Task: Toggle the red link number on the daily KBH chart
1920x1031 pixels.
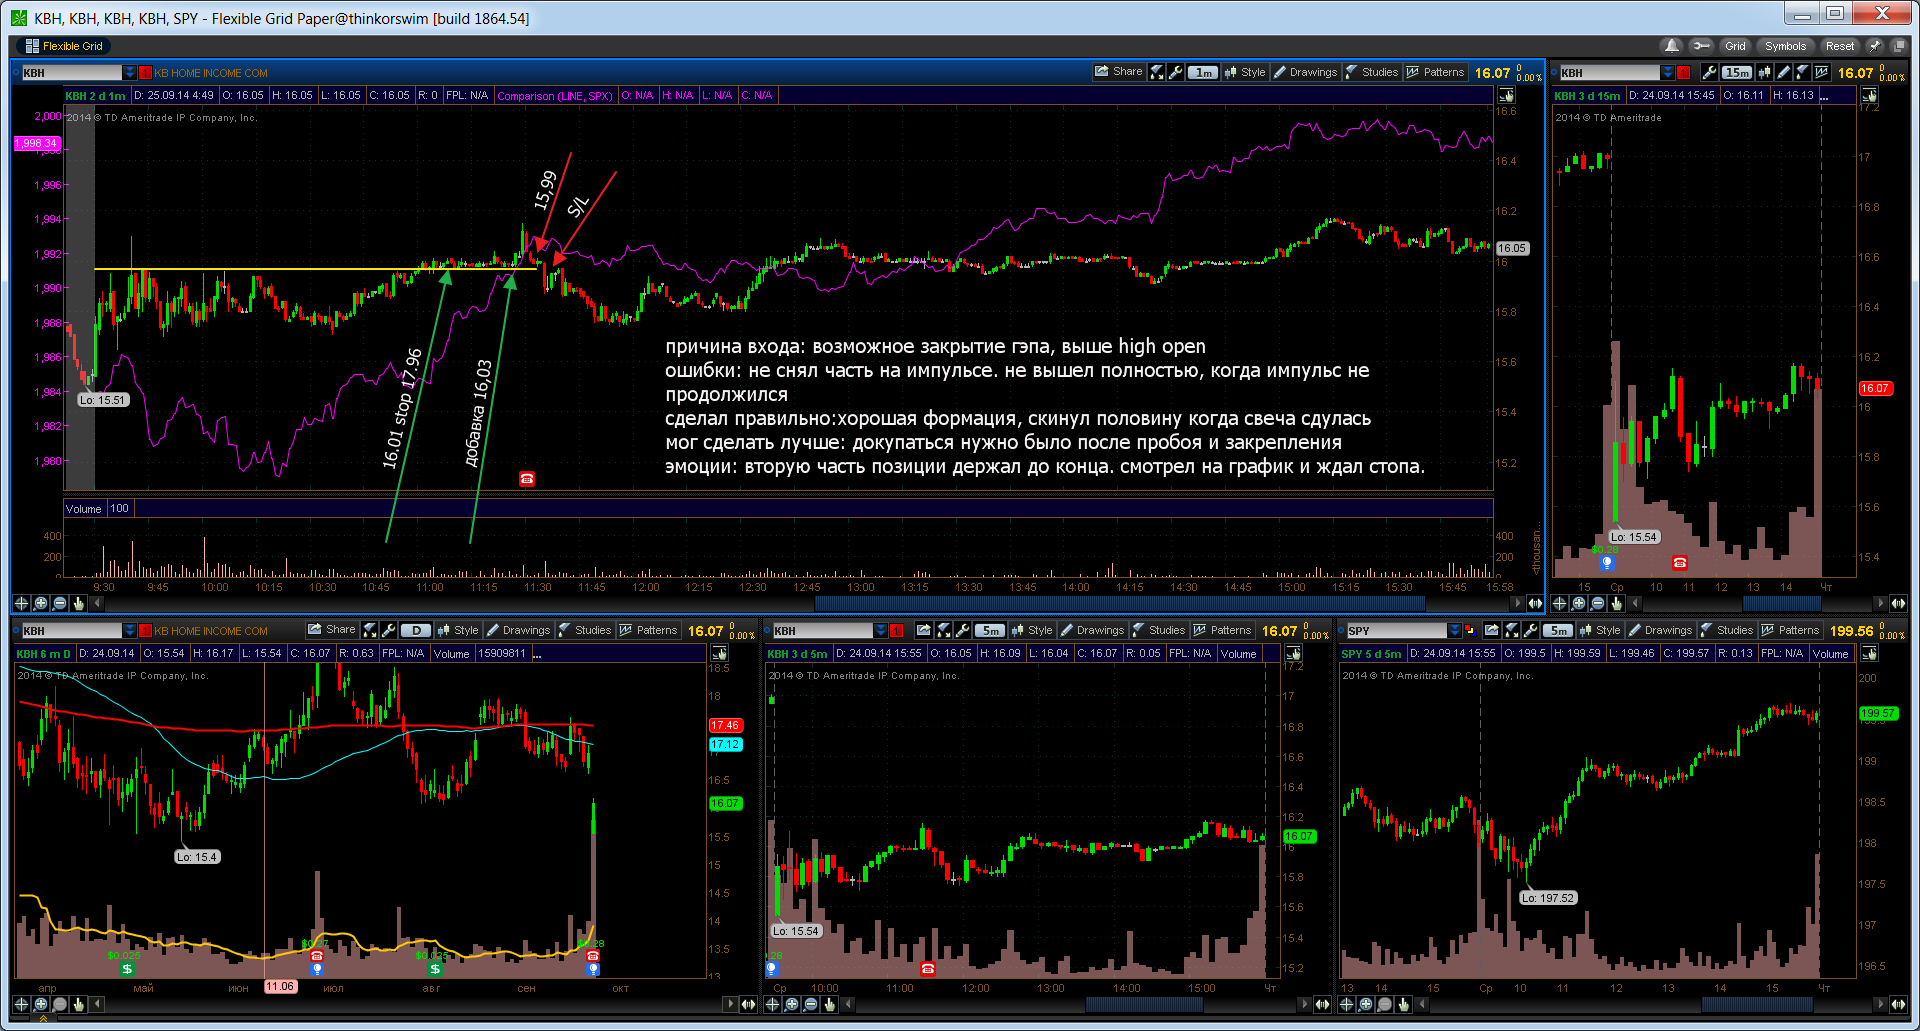Action: [145, 630]
